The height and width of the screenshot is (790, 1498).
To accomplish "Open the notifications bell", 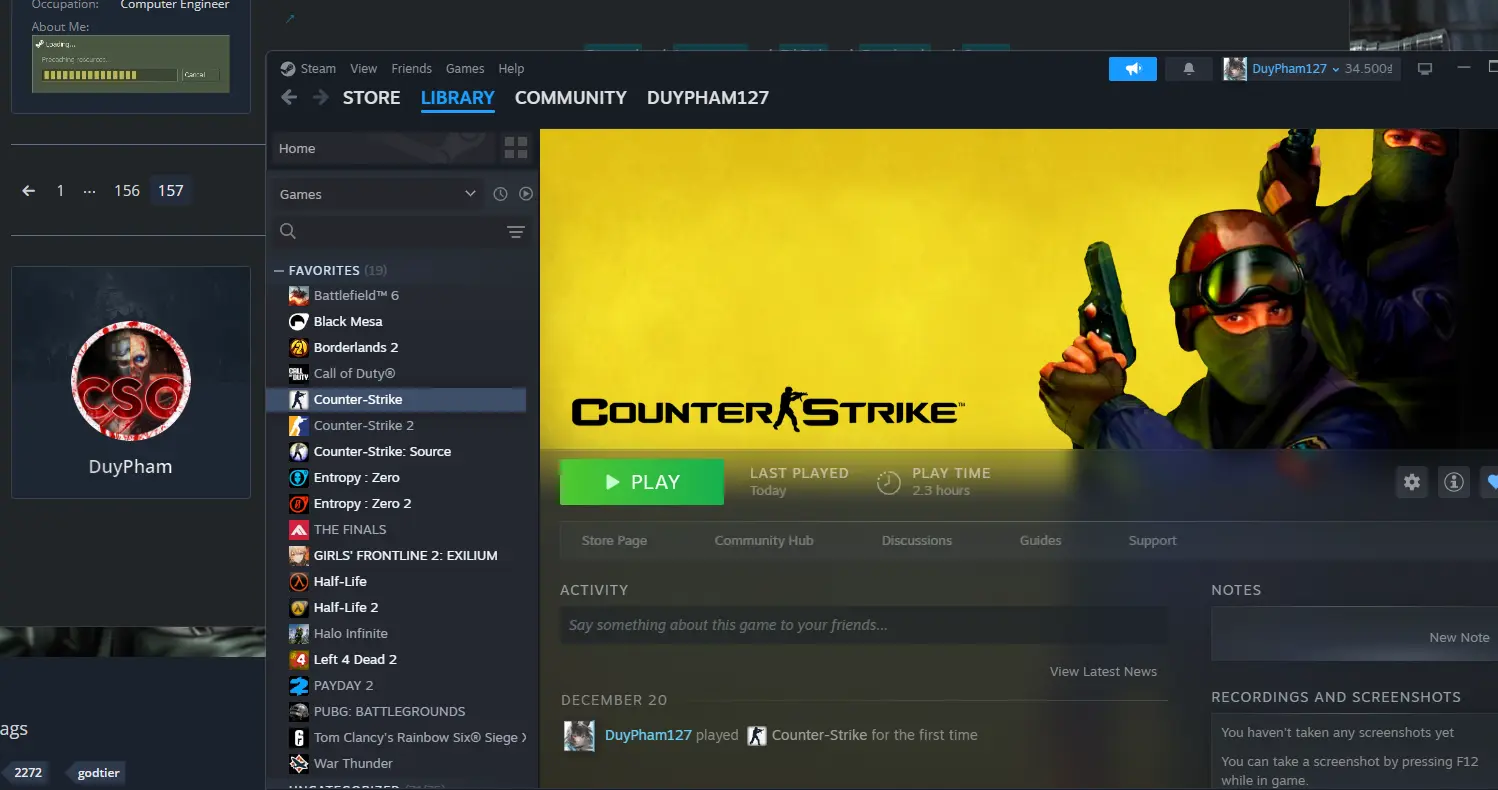I will 1189,69.
